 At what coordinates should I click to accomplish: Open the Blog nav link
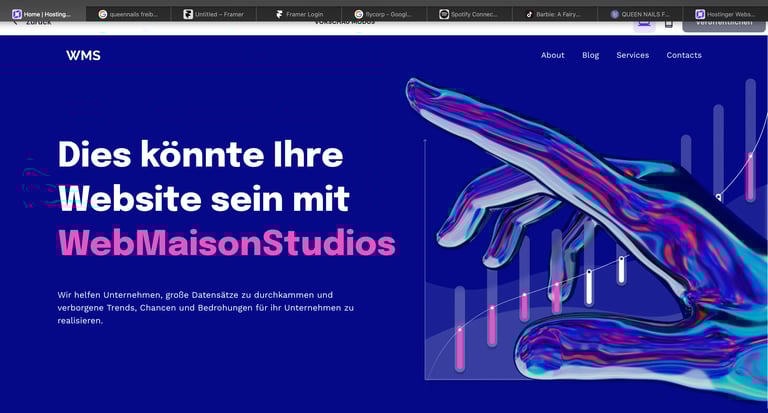(x=590, y=55)
